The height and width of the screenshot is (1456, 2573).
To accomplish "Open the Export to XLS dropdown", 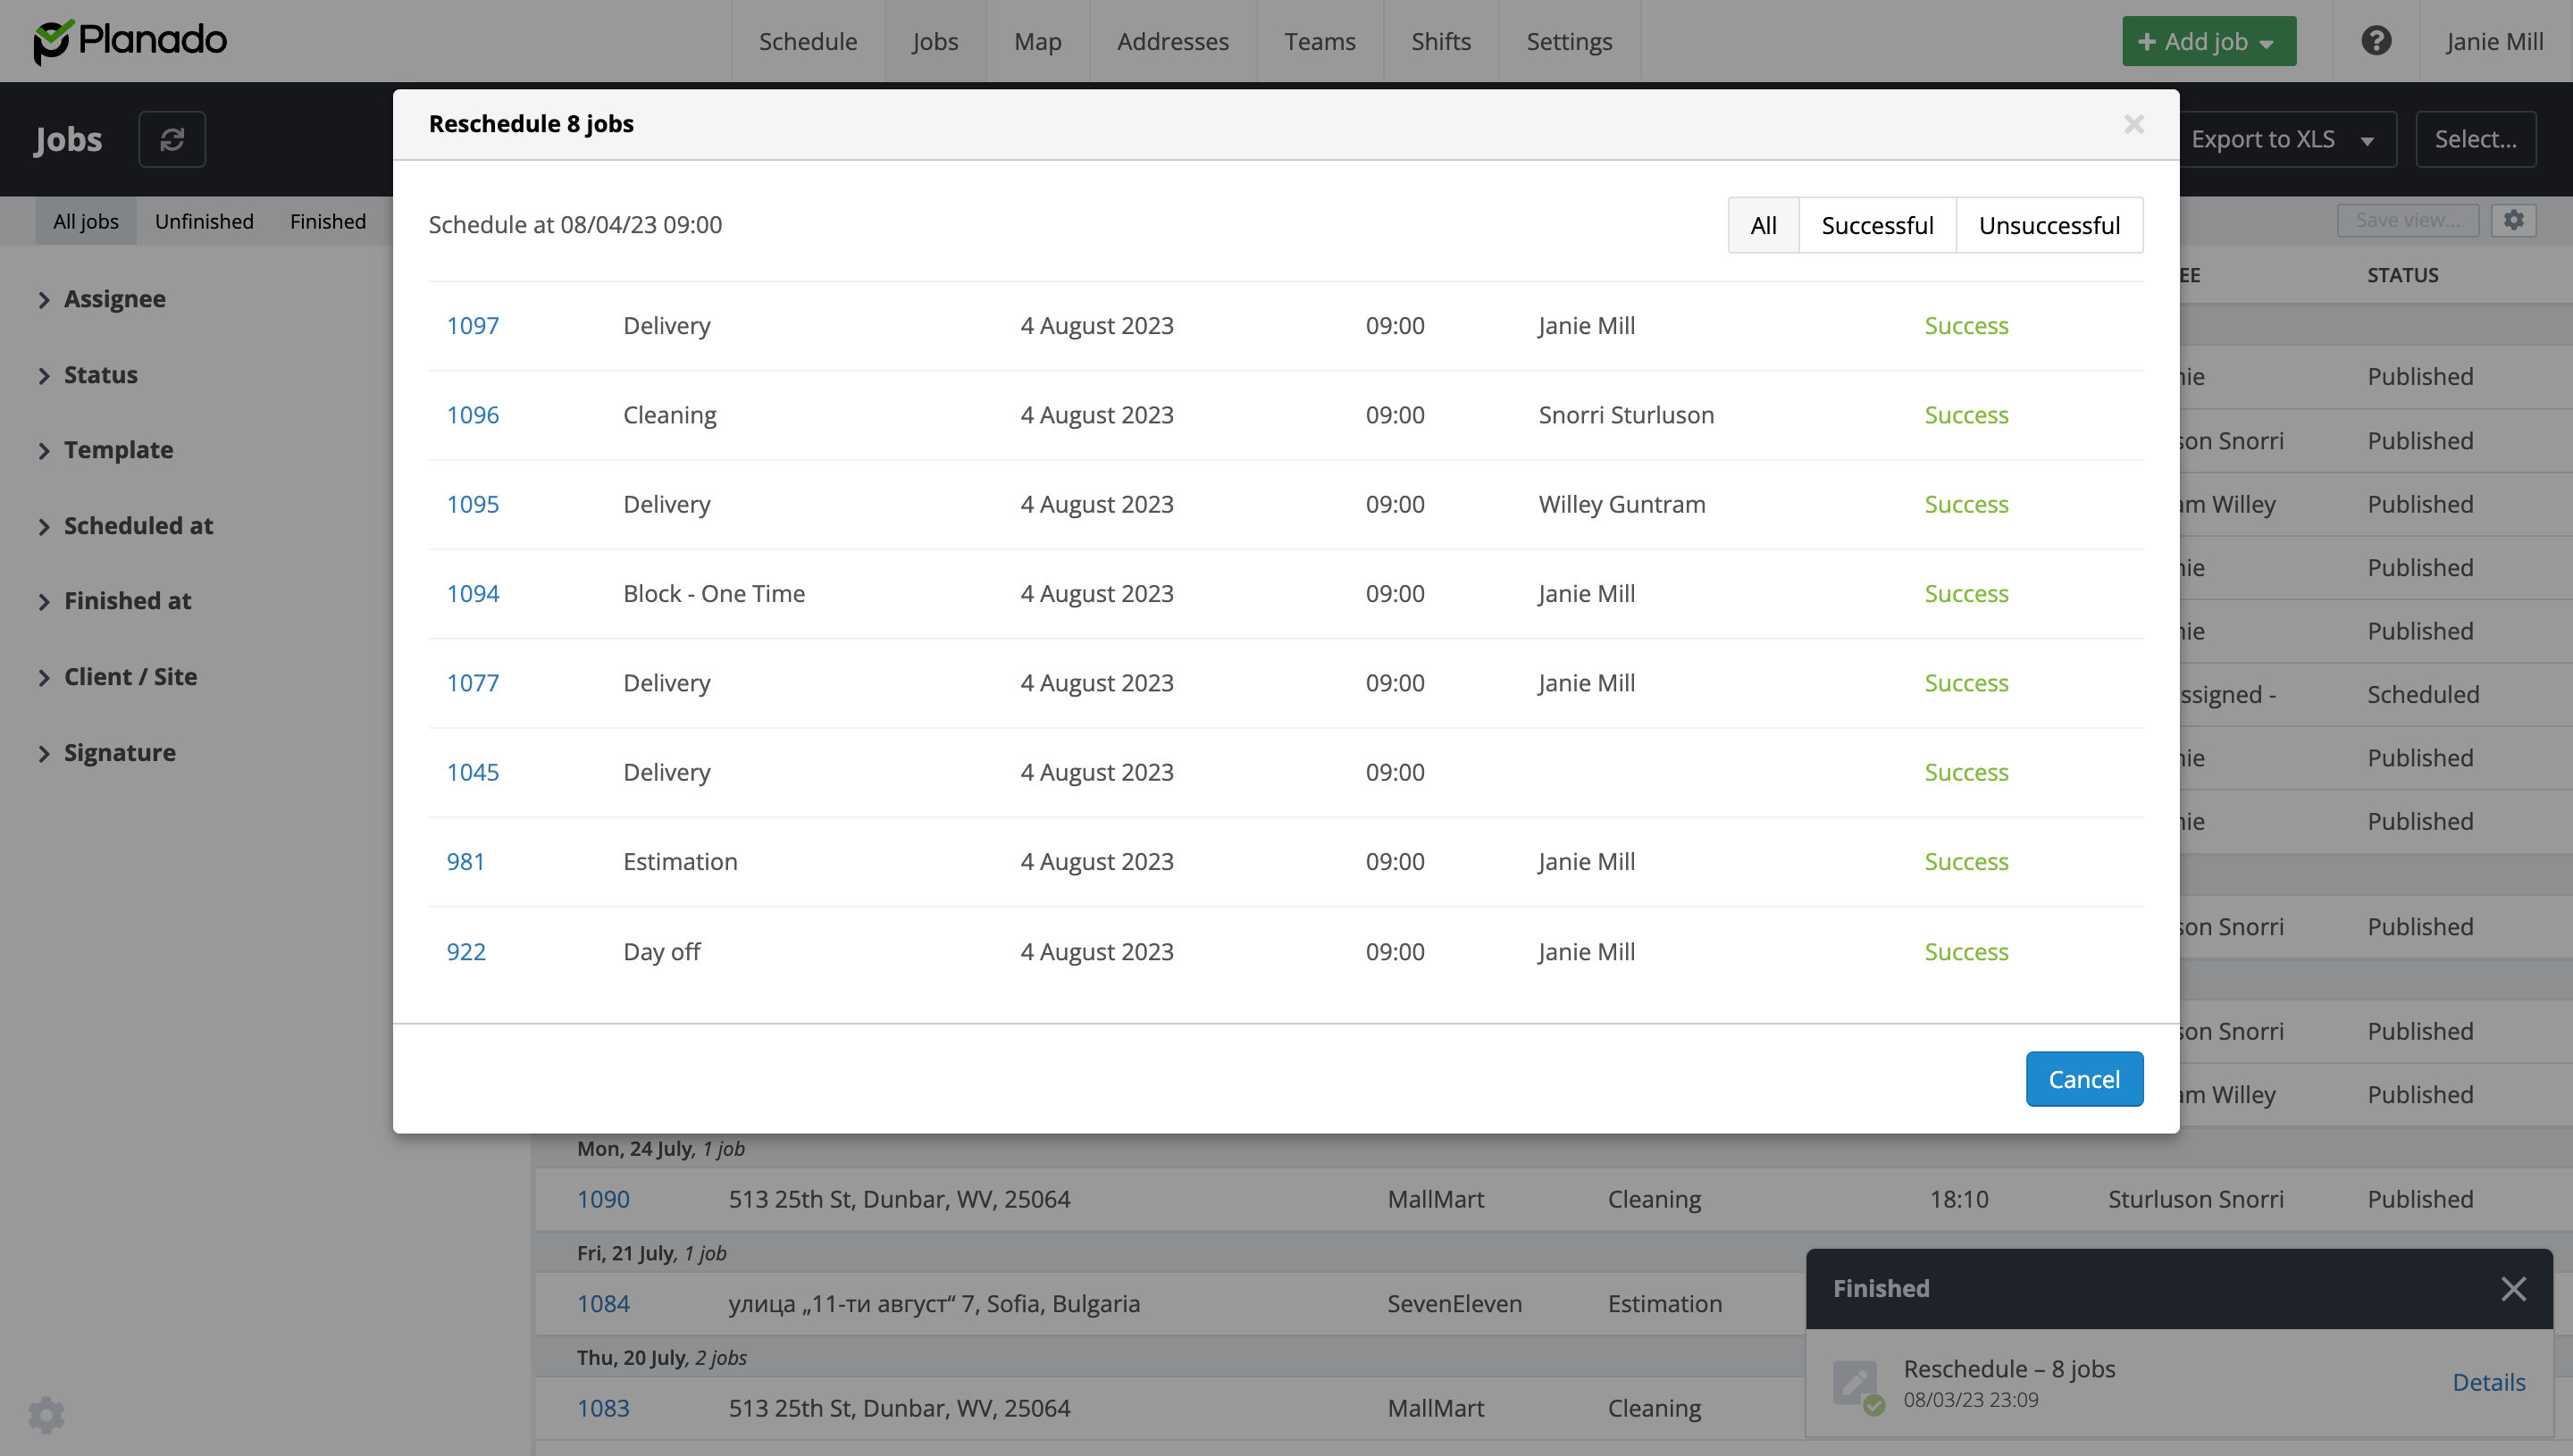I will (2282, 139).
